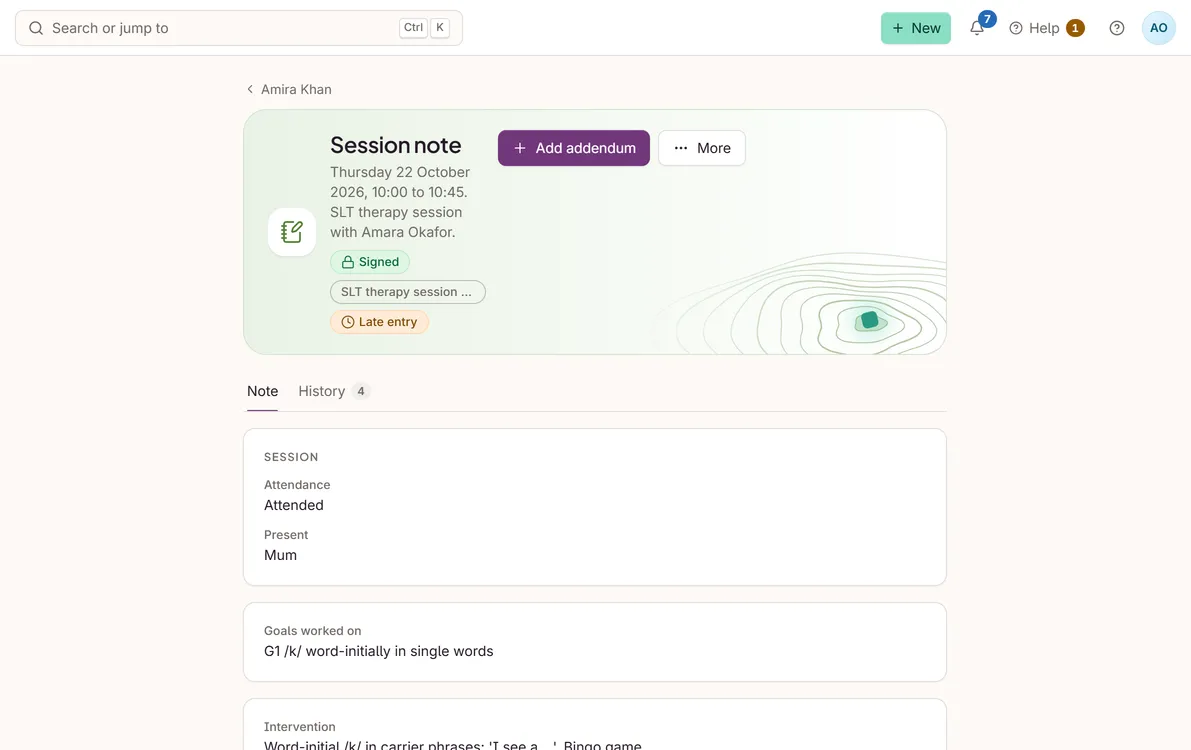The height and width of the screenshot is (750, 1191).
Task: Click the lock icon in Signed badge
Action: (348, 262)
